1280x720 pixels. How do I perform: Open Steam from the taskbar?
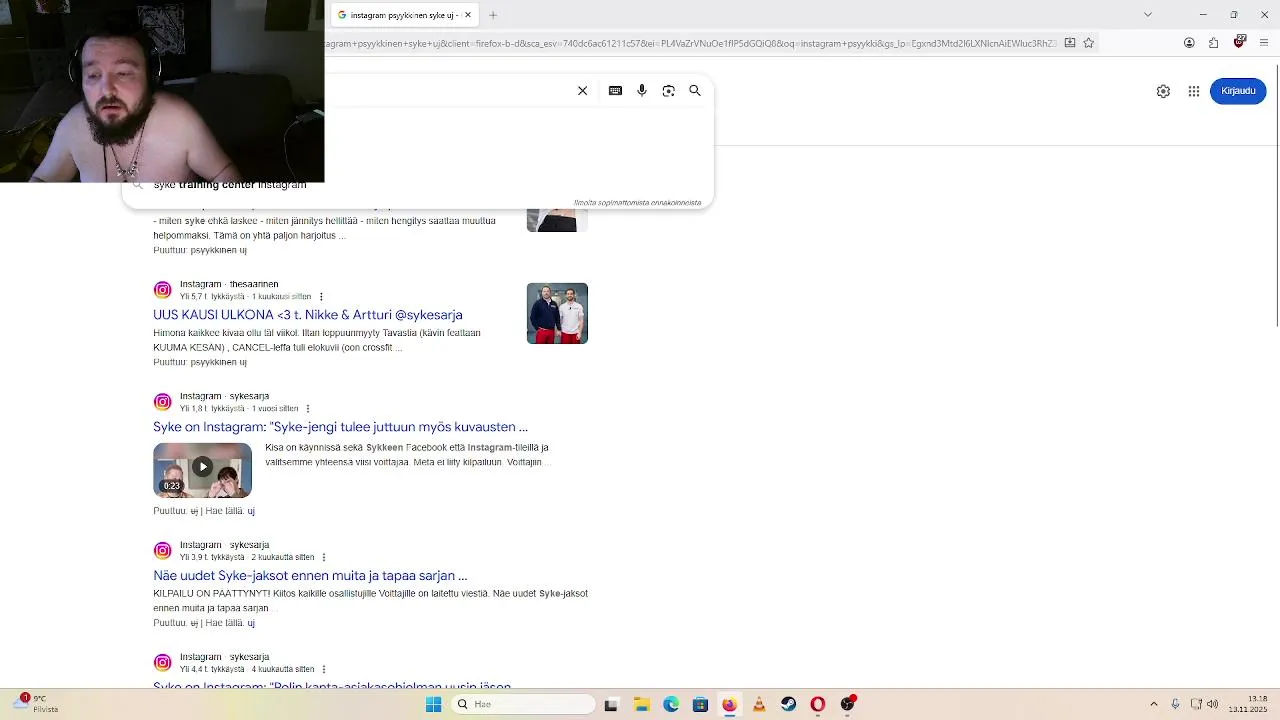pyautogui.click(x=788, y=704)
